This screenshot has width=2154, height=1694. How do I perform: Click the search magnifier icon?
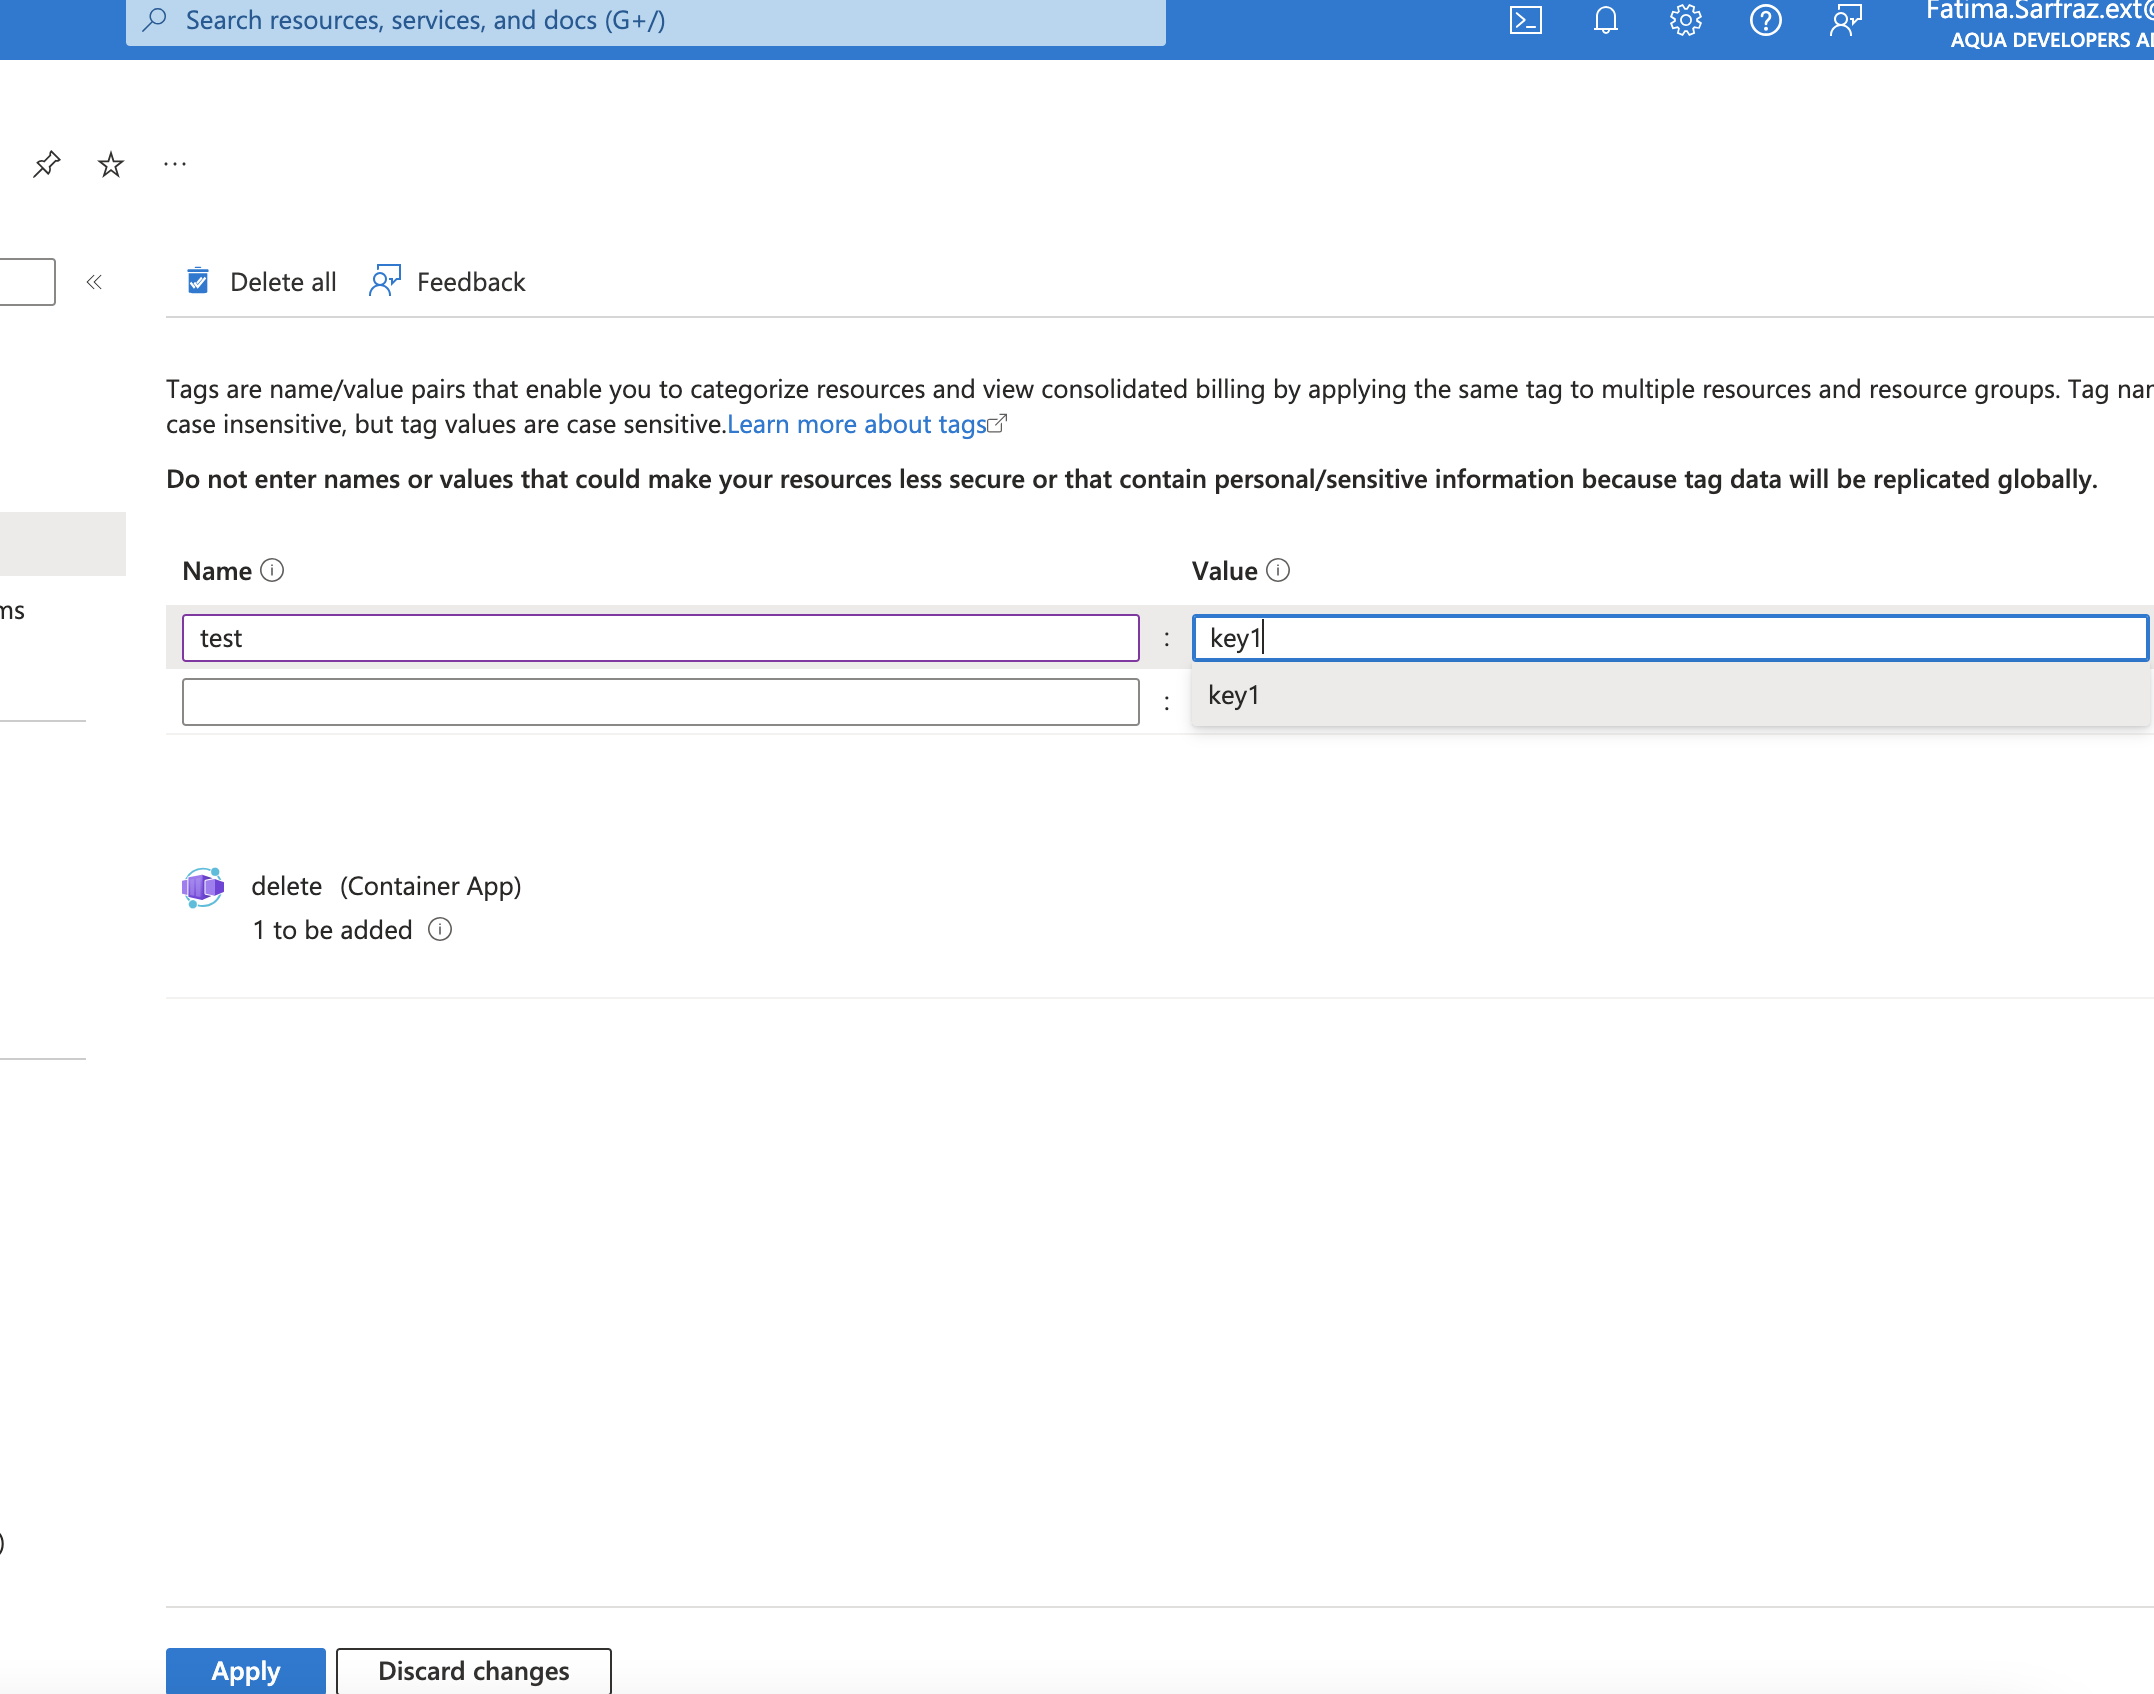click(155, 20)
